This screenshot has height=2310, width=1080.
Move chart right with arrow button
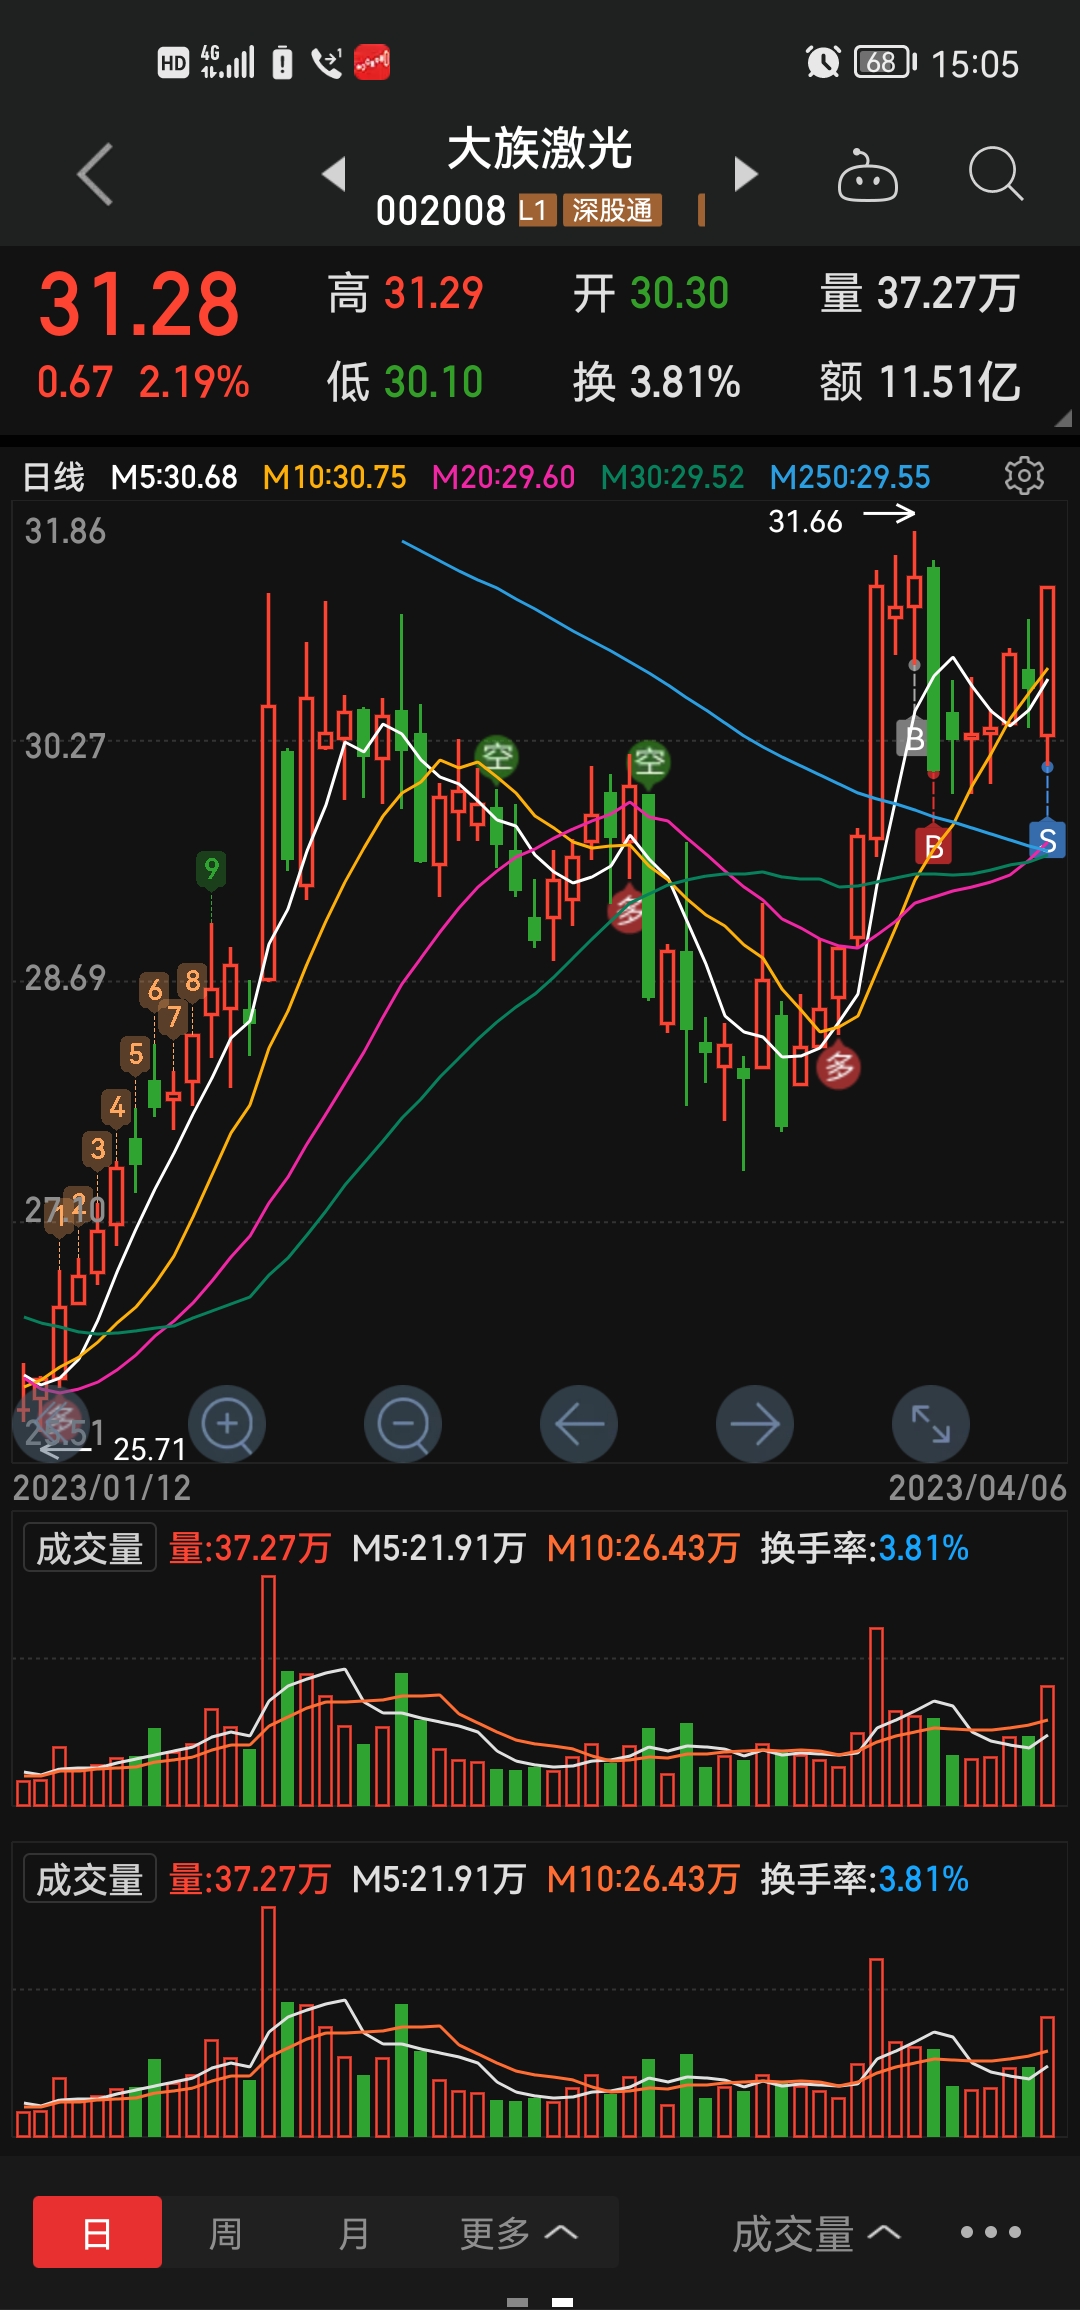(x=755, y=1424)
